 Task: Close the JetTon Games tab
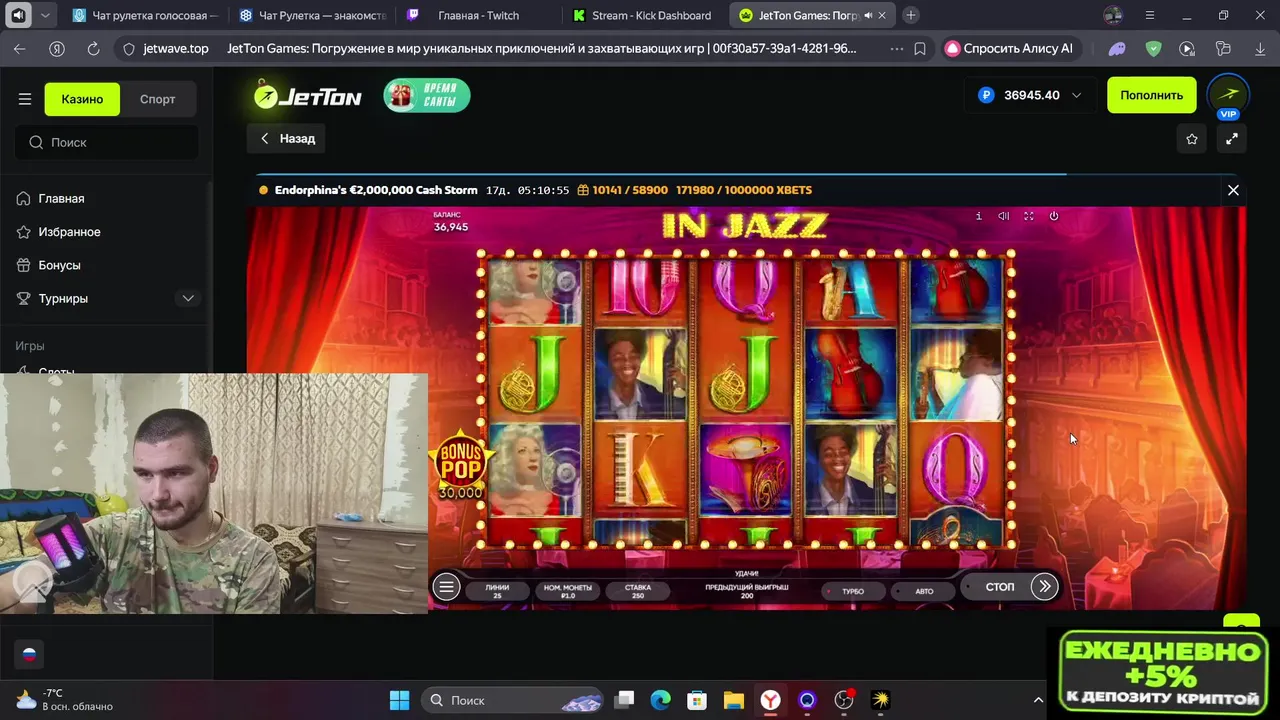tap(882, 16)
